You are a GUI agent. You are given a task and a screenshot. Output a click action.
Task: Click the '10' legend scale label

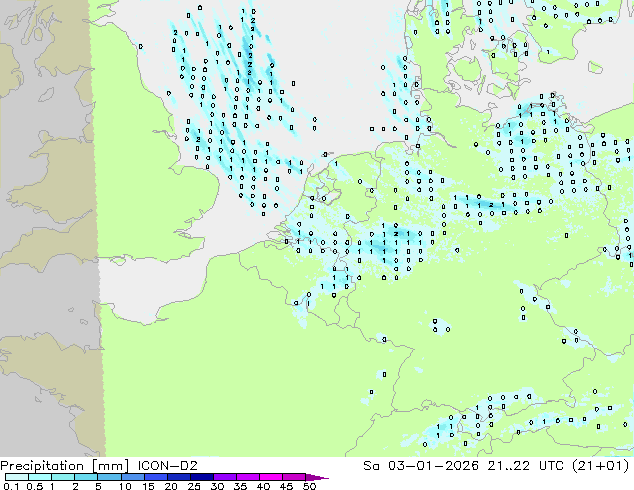pyautogui.click(x=125, y=486)
